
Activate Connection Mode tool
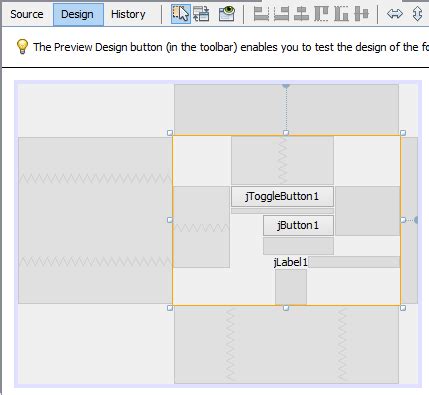coord(201,14)
